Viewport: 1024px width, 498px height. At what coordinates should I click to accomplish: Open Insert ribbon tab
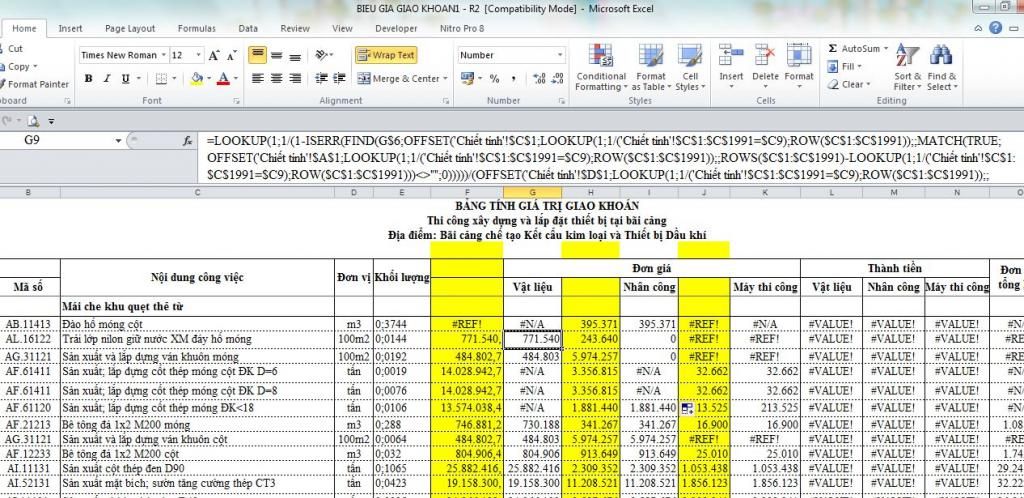click(x=70, y=29)
